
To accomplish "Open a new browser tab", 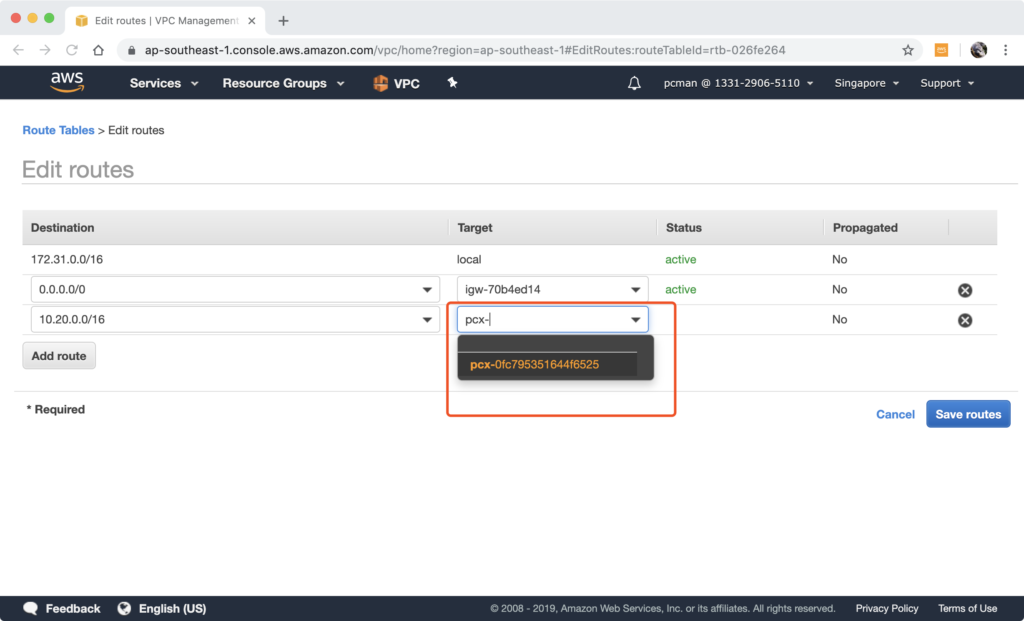I will tap(283, 21).
